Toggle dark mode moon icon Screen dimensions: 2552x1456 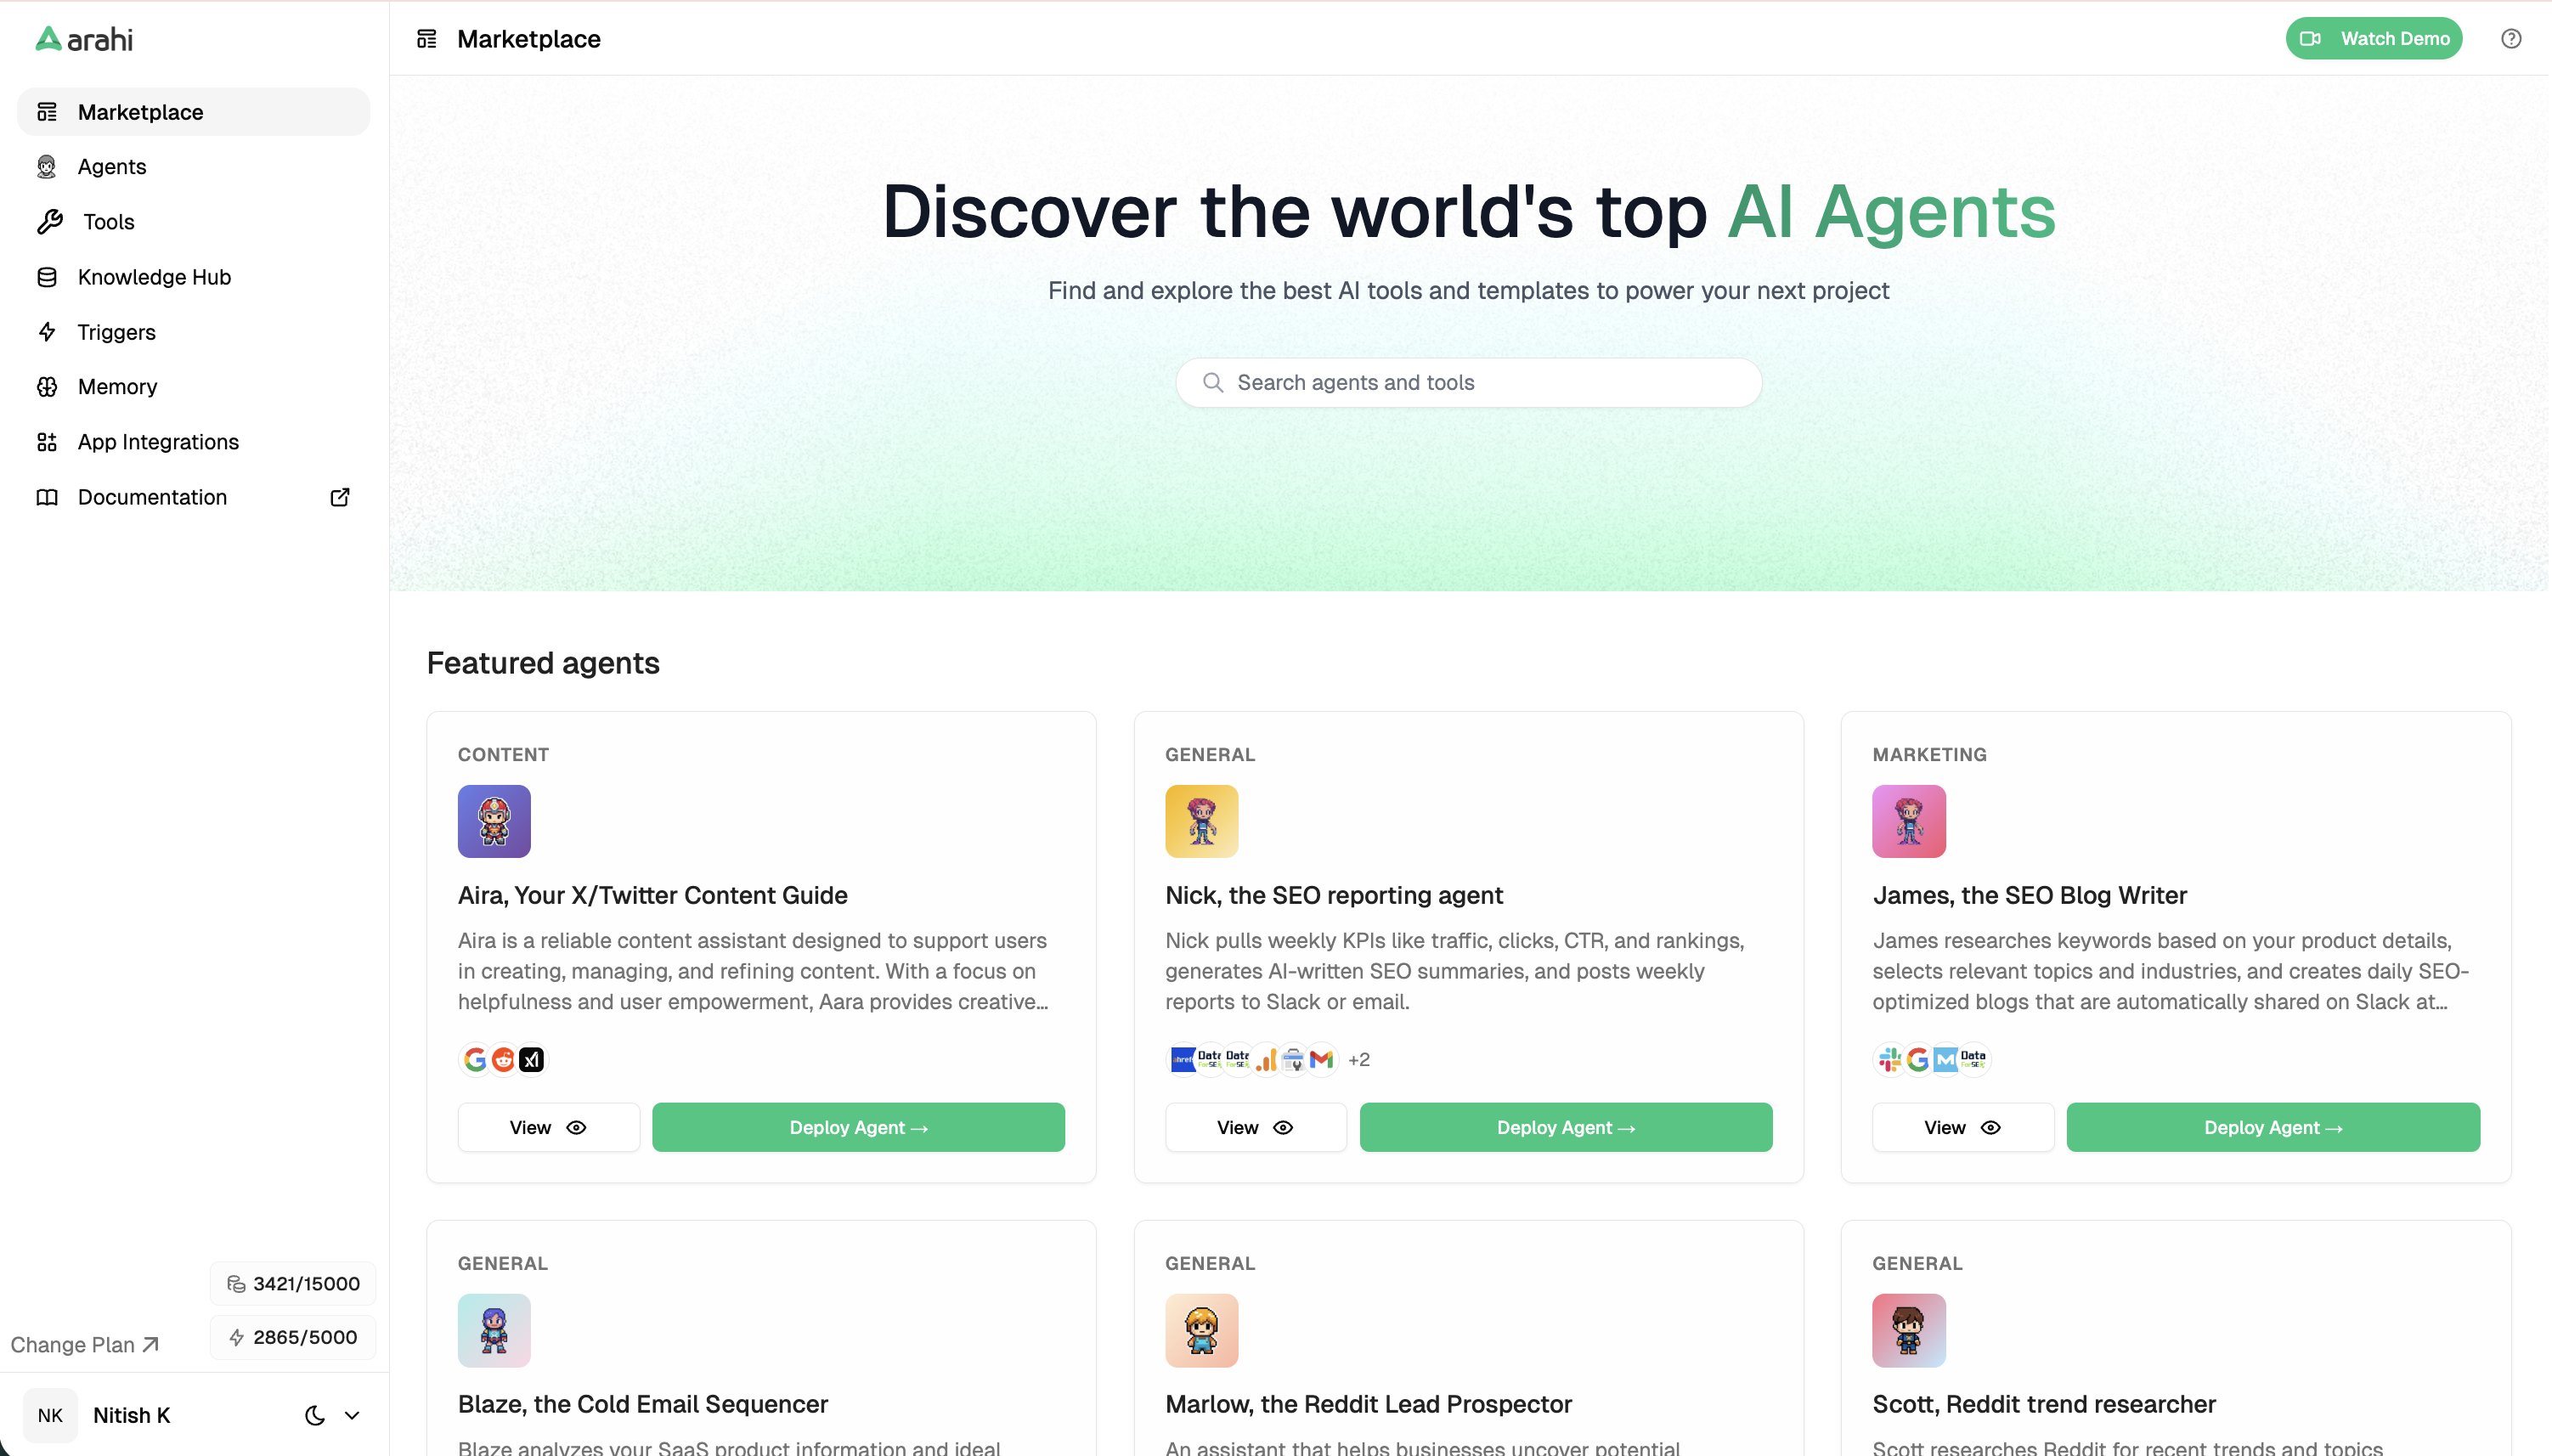315,1415
